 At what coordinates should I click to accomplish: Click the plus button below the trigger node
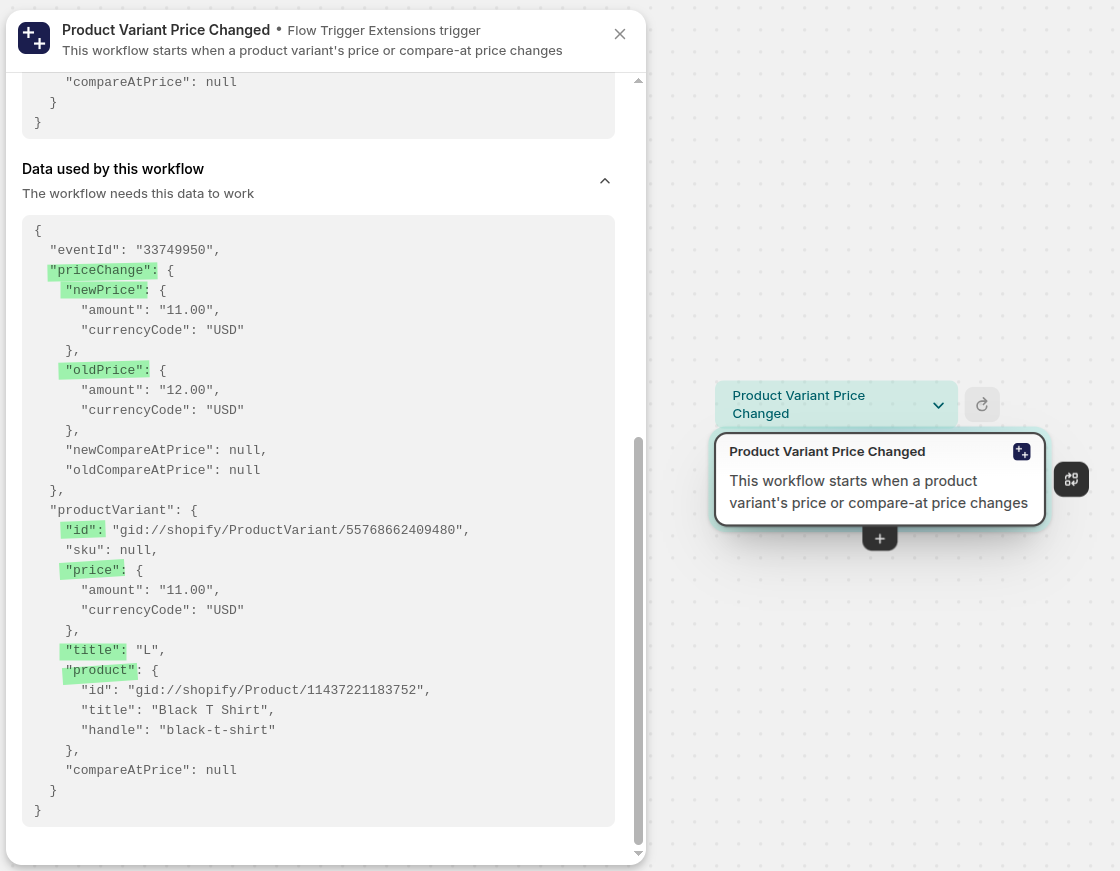pyautogui.click(x=880, y=539)
